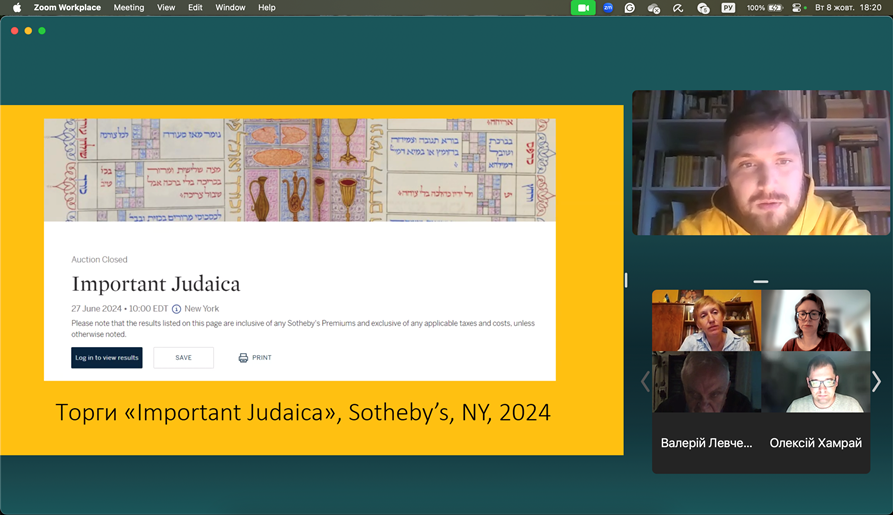Collapse the gallery strip using the top handle
This screenshot has height=515, width=893.
click(x=761, y=281)
